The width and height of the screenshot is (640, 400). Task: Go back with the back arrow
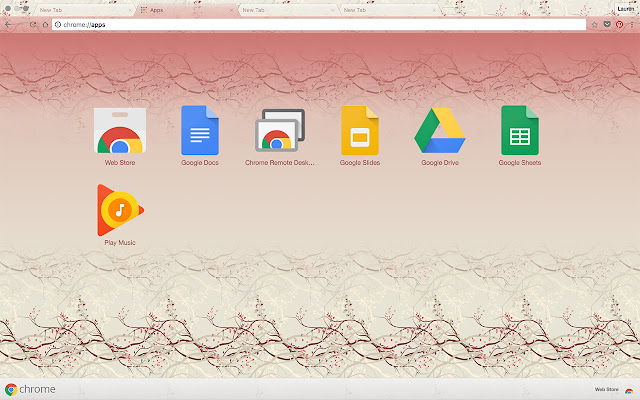[x=8, y=24]
